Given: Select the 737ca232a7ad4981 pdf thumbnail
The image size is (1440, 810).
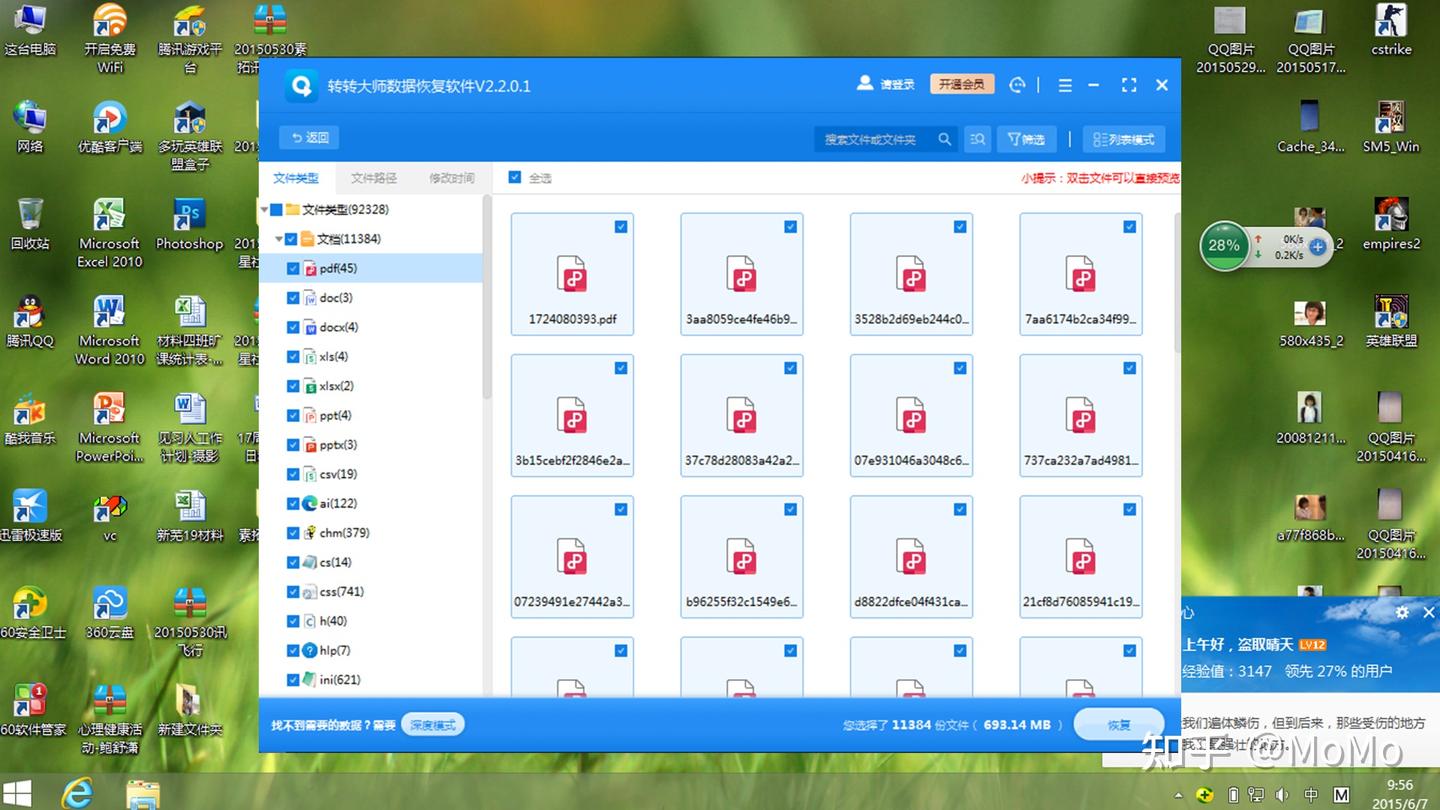Looking at the screenshot, I should (x=1081, y=415).
